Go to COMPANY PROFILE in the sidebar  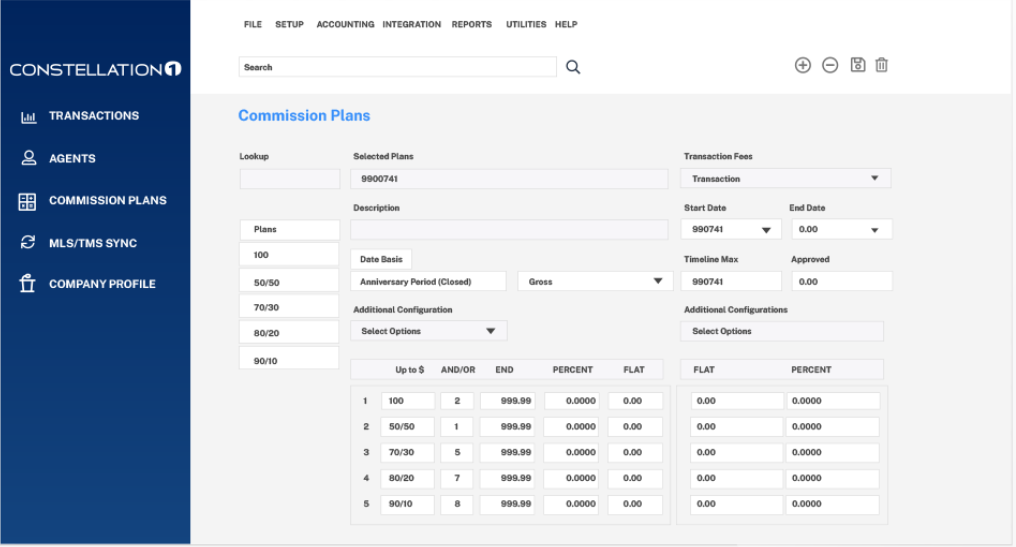(102, 284)
